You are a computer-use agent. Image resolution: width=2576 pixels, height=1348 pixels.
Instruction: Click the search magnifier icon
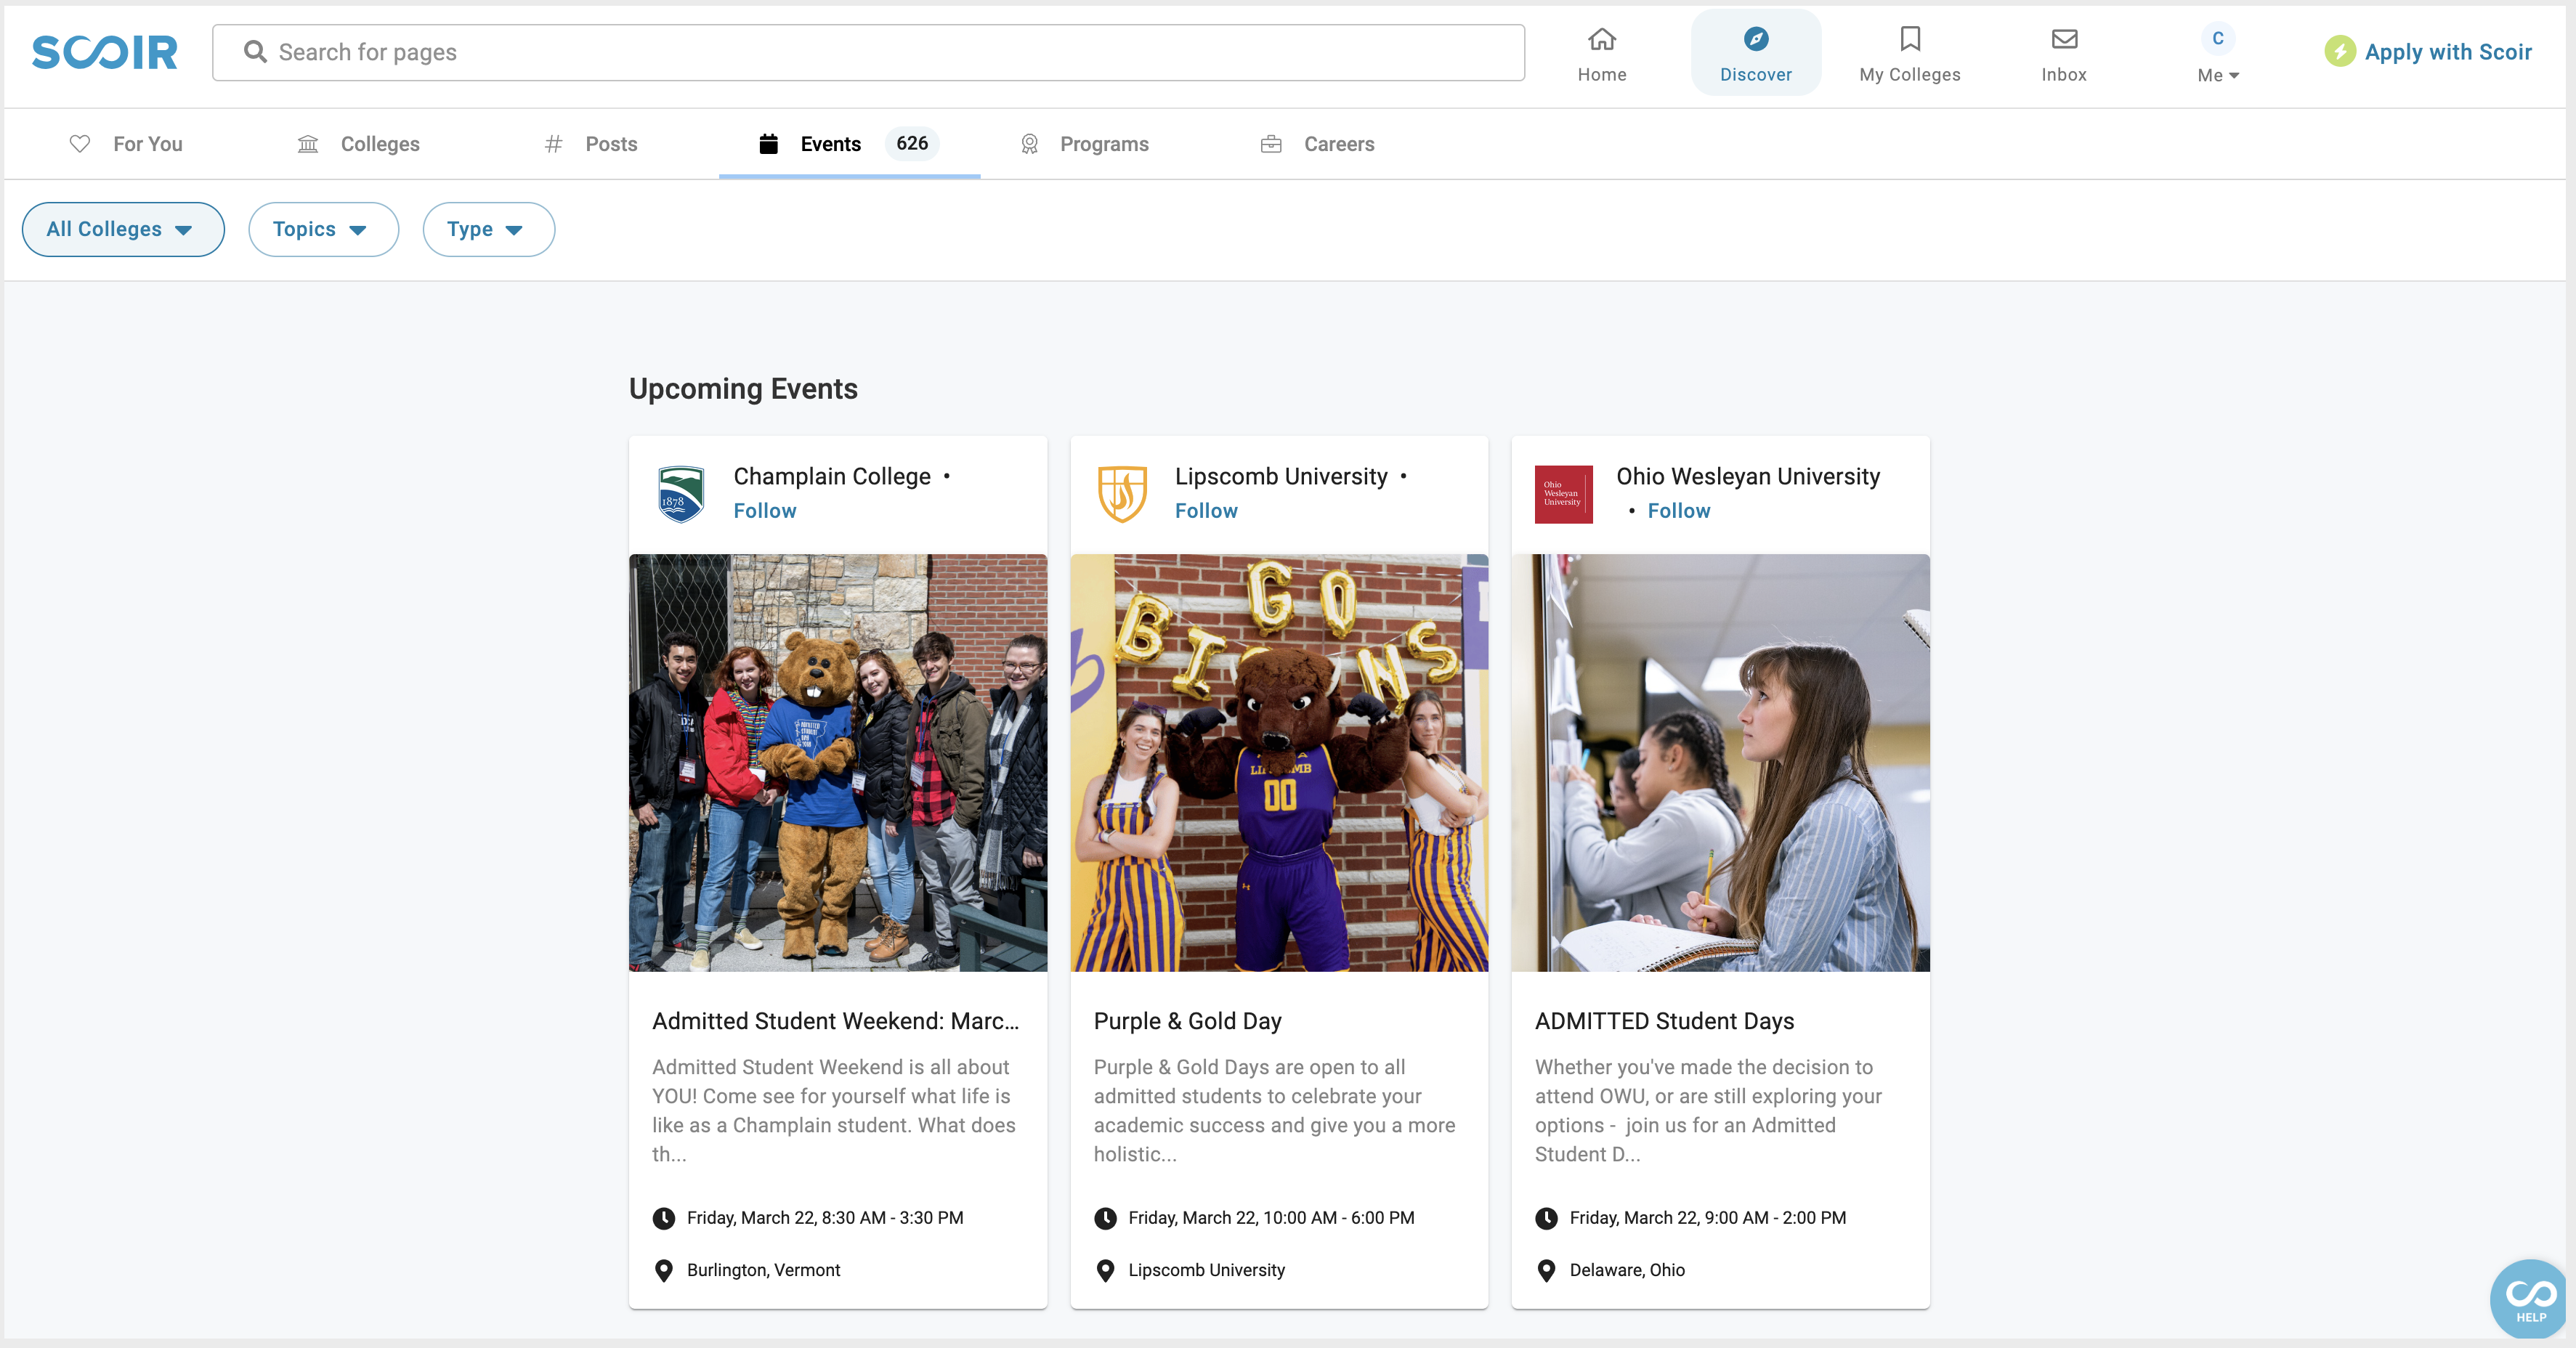pos(255,52)
